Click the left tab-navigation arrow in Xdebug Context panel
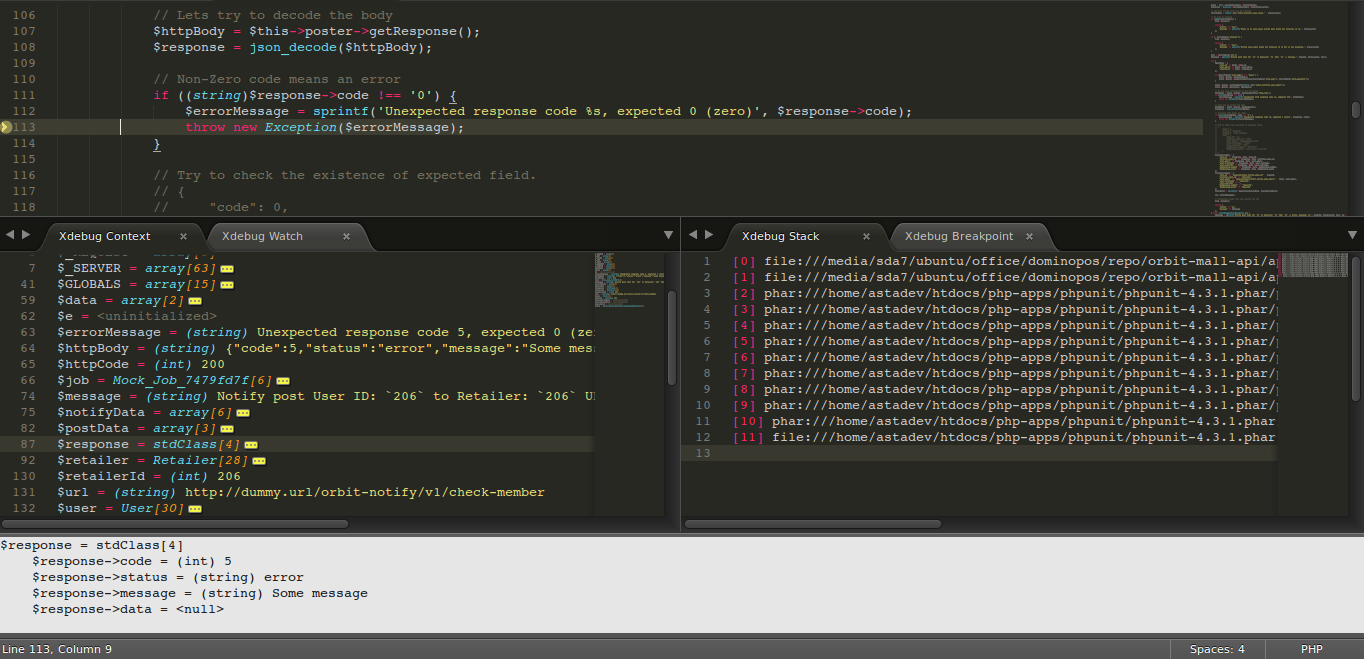The image size is (1364, 660). 8,233
